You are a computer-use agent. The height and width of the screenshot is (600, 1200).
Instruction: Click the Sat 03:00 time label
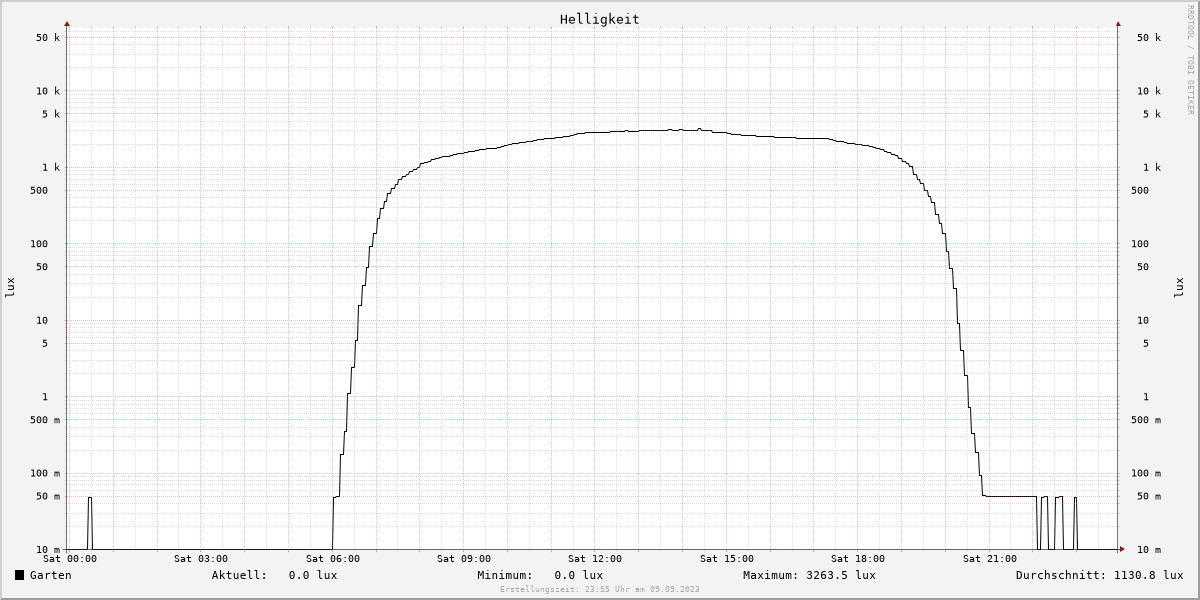(201, 559)
